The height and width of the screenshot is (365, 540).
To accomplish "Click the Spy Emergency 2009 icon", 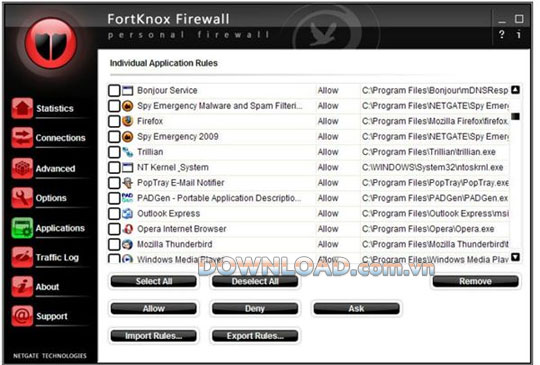I will tap(127, 137).
